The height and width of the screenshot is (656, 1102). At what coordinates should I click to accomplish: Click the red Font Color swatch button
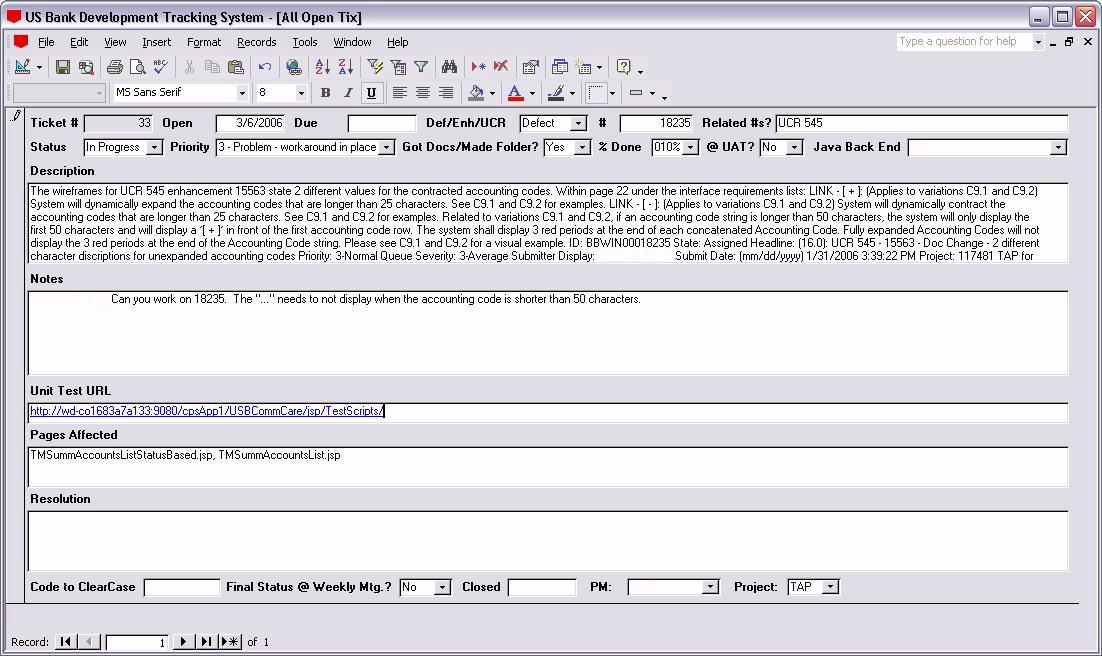click(515, 93)
